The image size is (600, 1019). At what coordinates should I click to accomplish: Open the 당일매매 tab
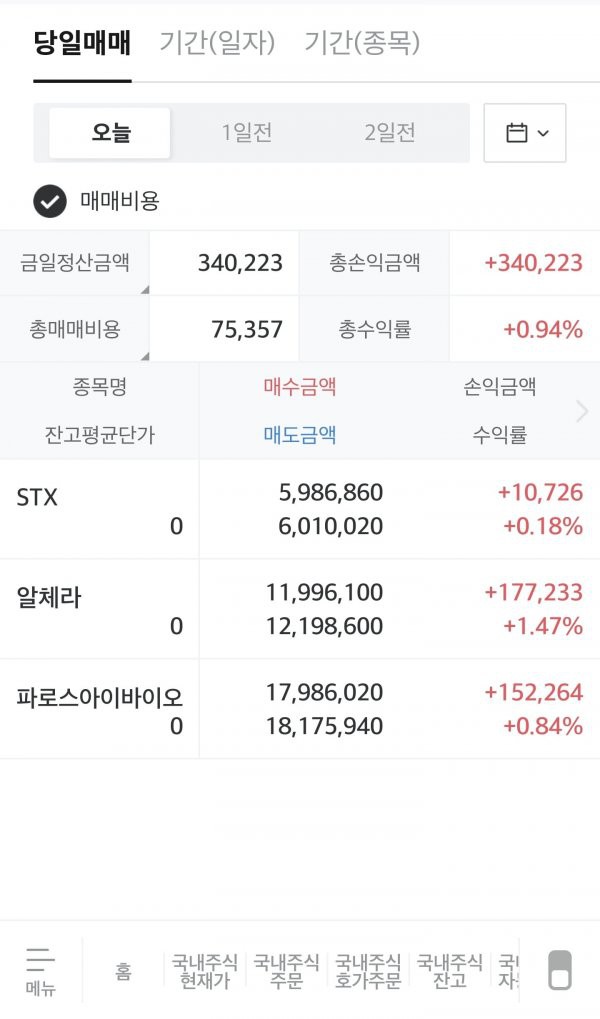pyautogui.click(x=83, y=43)
